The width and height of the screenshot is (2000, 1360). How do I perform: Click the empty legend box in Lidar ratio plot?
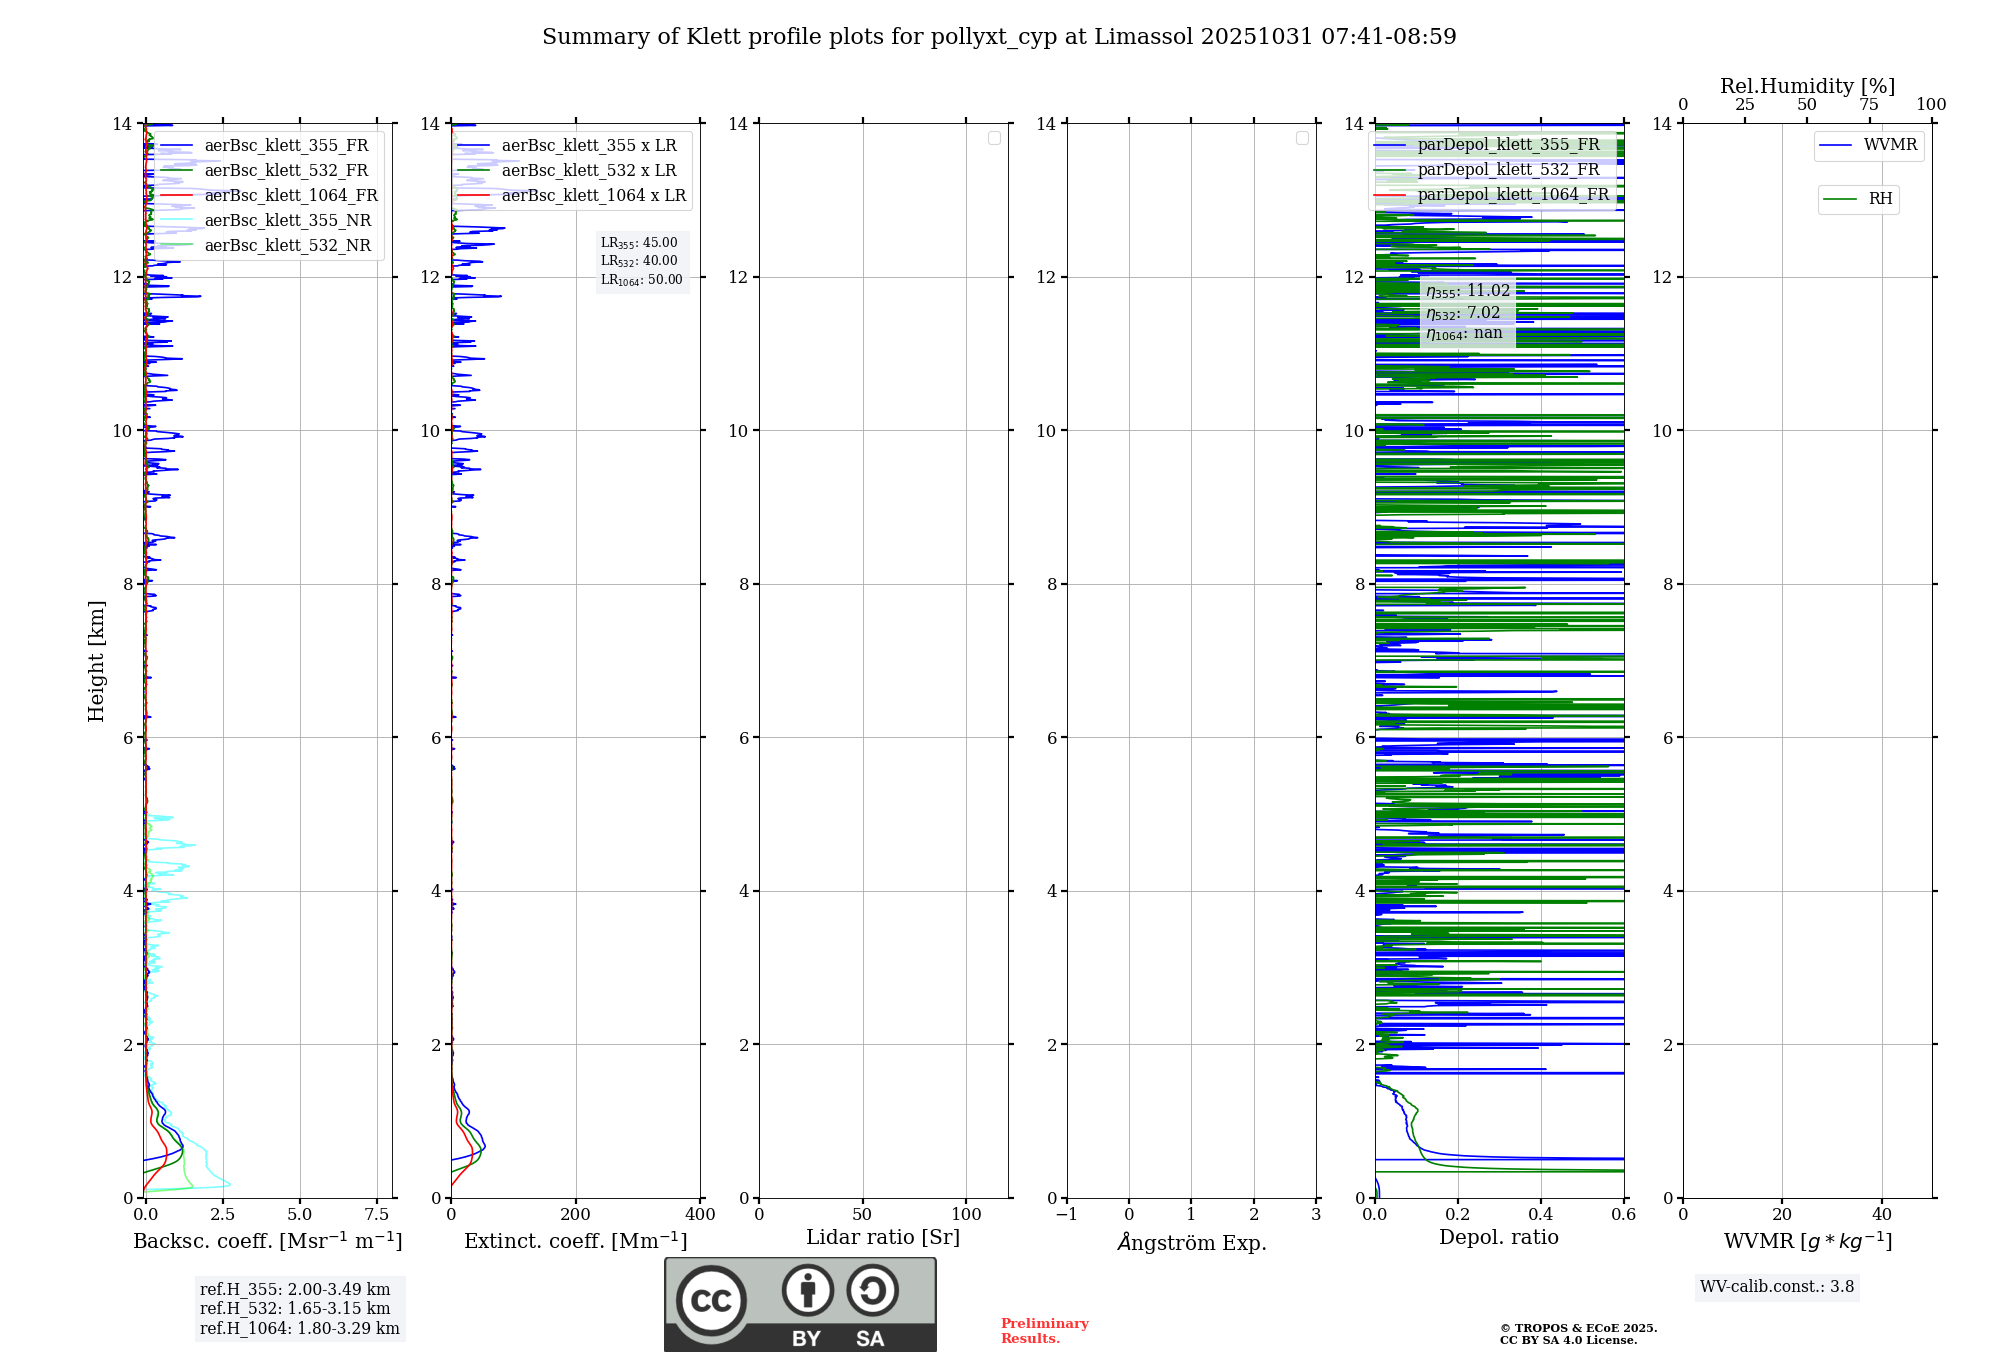[x=994, y=138]
